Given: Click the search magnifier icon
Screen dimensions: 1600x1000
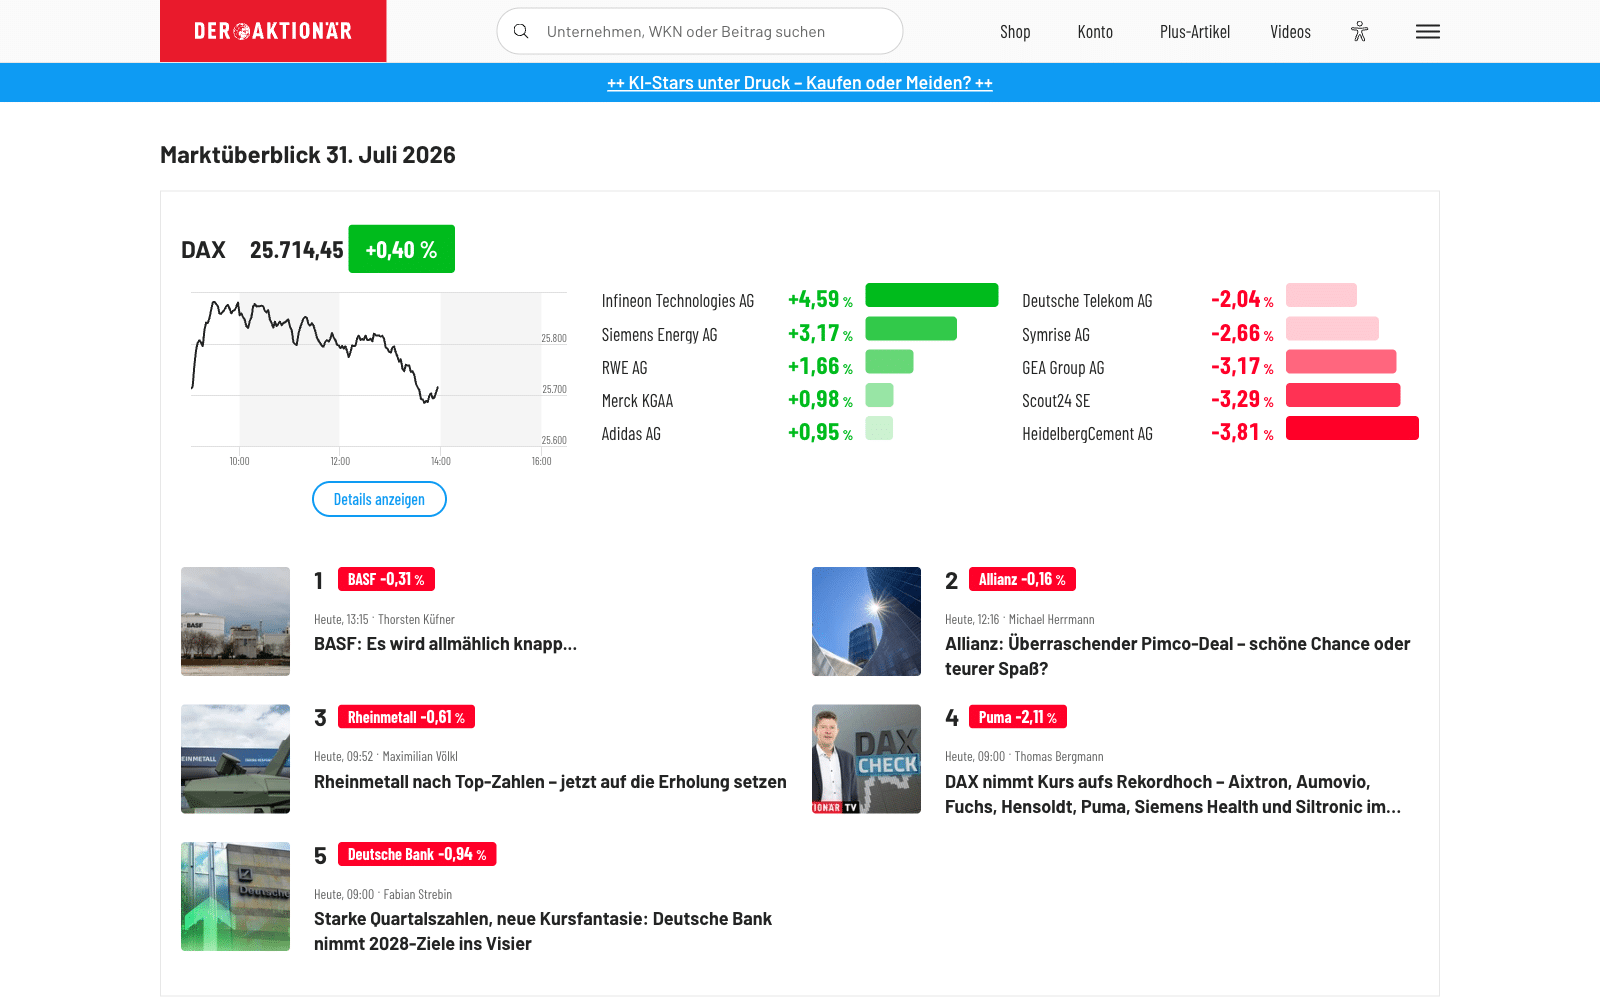Looking at the screenshot, I should point(521,31).
